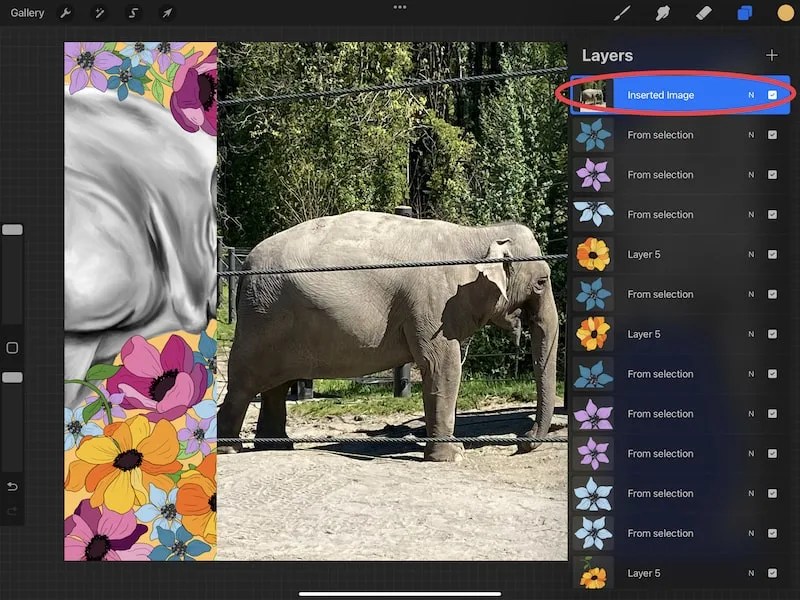The height and width of the screenshot is (600, 800).
Task: Return to Gallery
Action: pyautogui.click(x=27, y=13)
